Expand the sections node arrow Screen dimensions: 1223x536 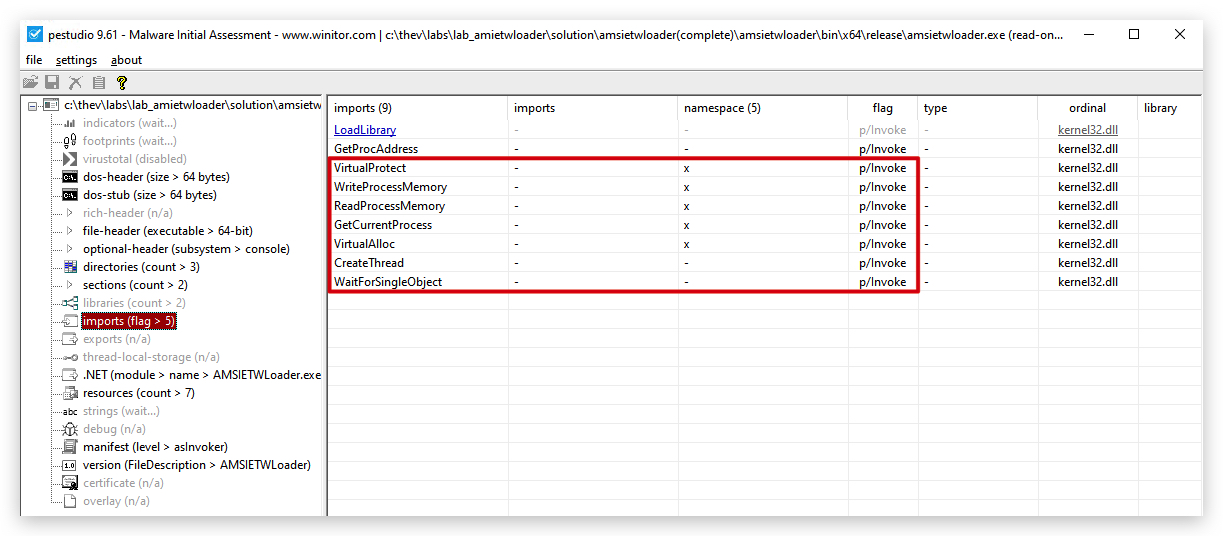[70, 285]
